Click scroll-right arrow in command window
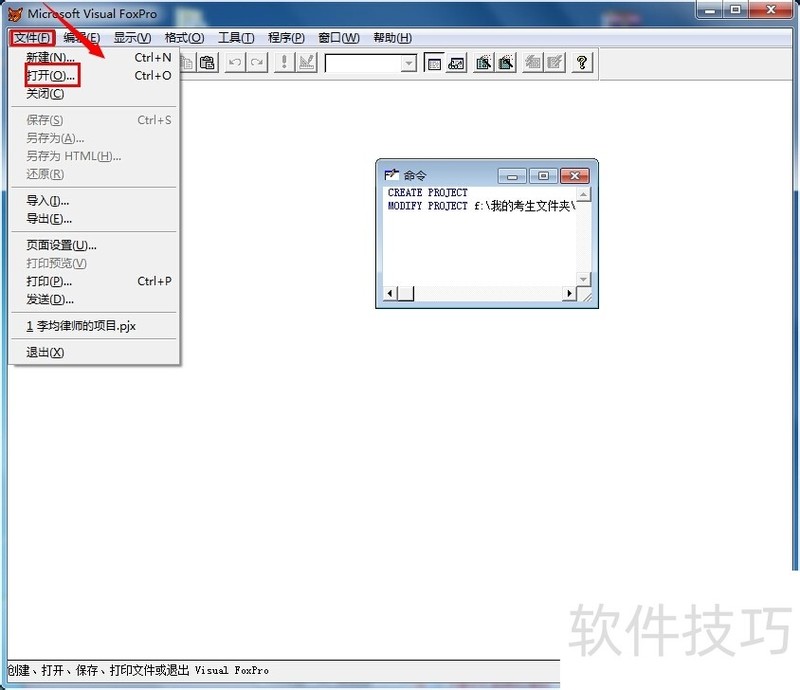This screenshot has width=800, height=690. tap(569, 293)
